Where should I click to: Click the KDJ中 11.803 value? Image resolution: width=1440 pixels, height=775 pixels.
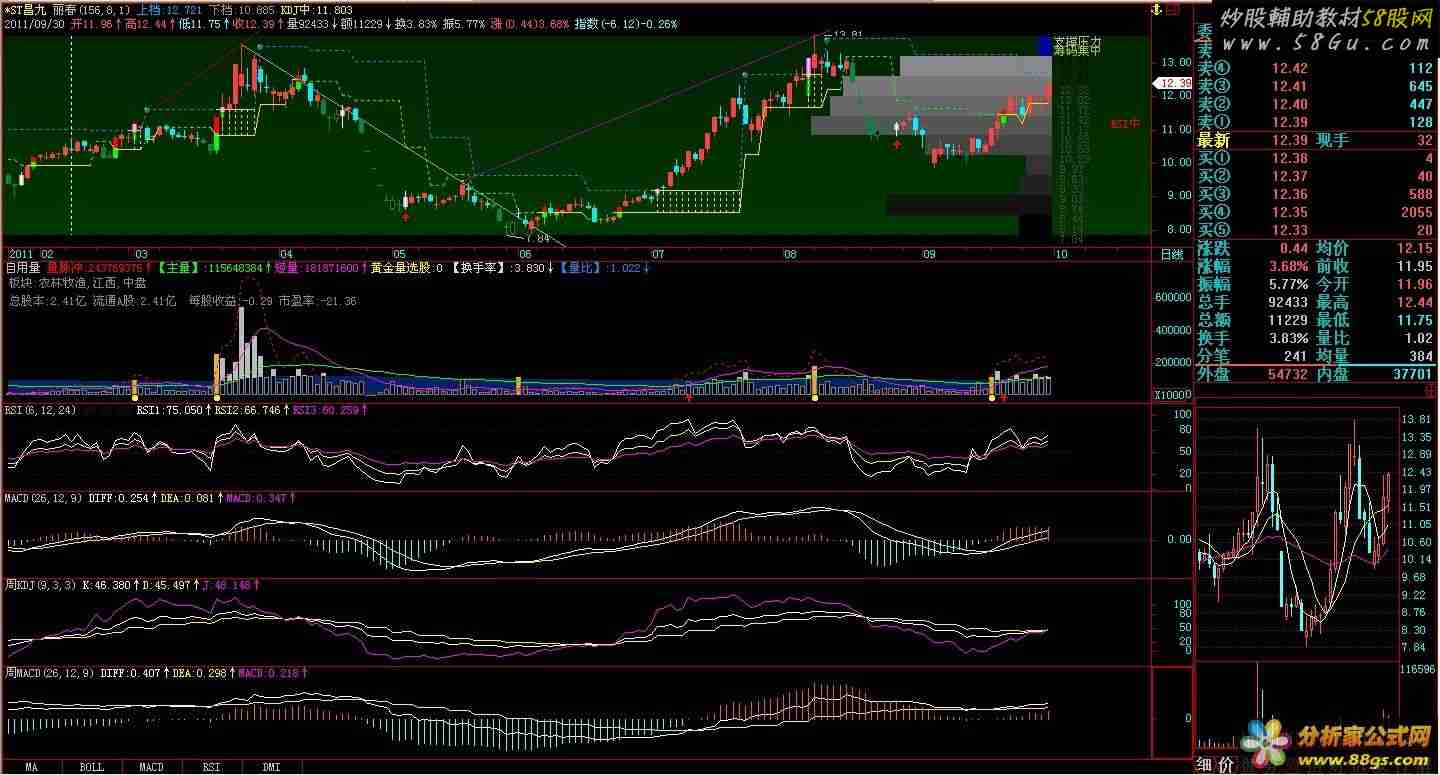tap(319, 9)
